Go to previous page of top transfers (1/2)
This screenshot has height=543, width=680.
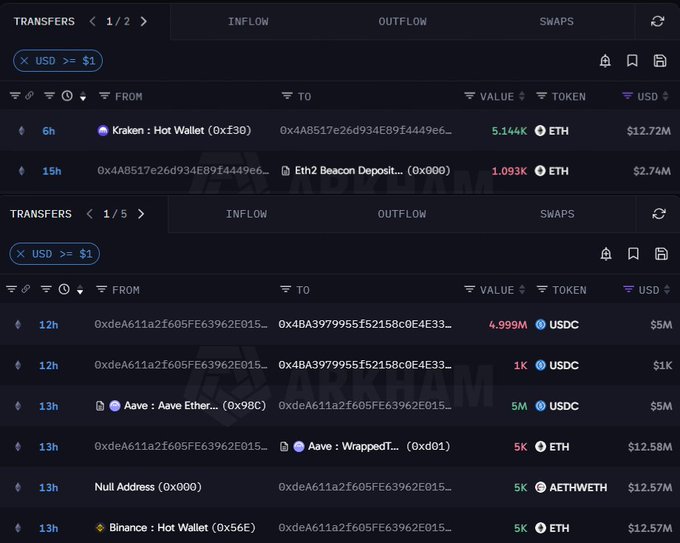[x=92, y=21]
